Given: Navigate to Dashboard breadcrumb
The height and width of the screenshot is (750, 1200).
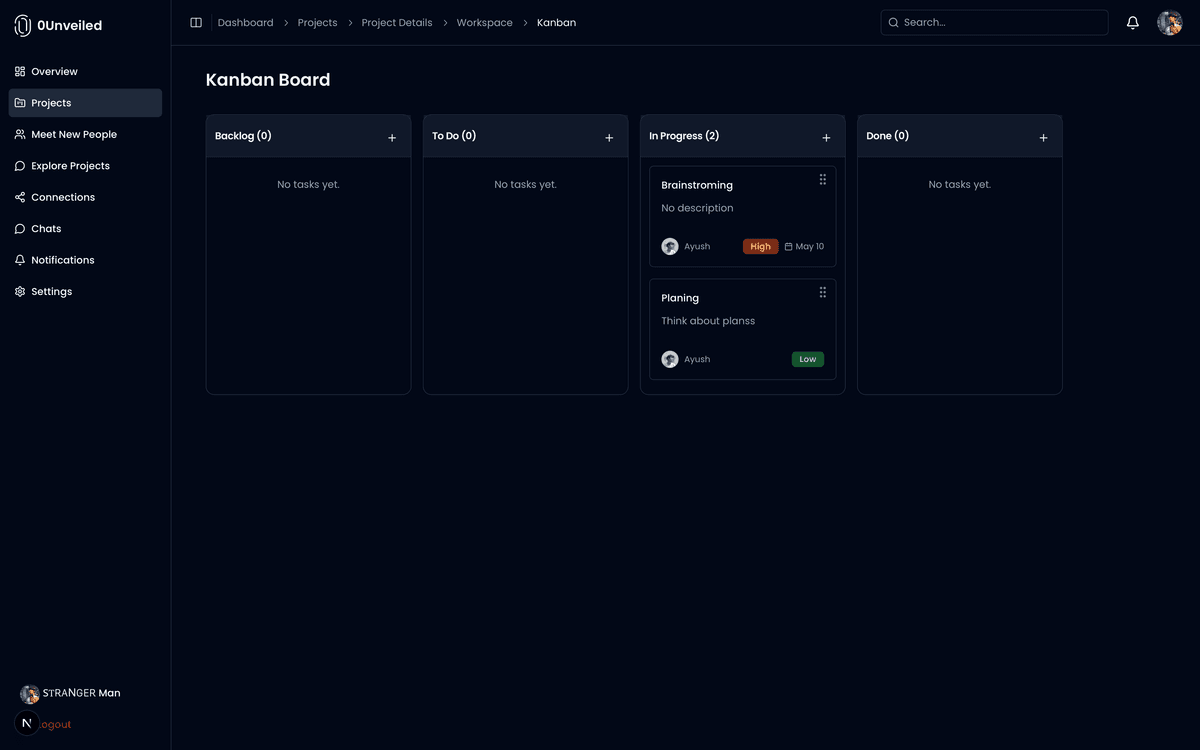Looking at the screenshot, I should coord(245,23).
